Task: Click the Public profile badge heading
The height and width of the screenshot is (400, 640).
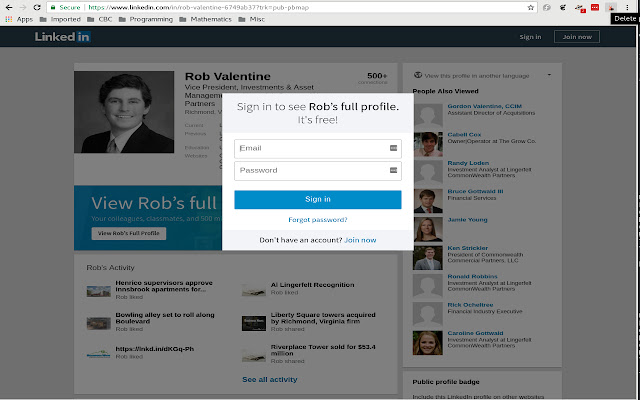Action: (x=446, y=382)
